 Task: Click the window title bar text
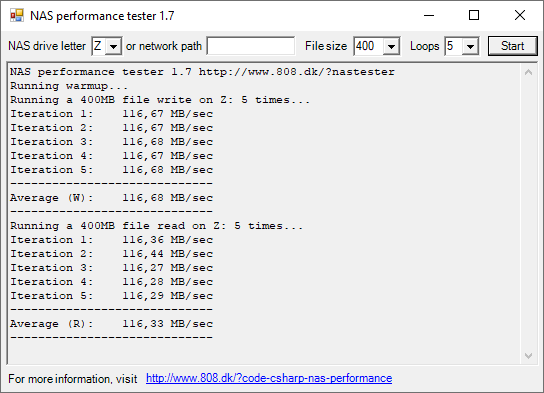pos(102,16)
